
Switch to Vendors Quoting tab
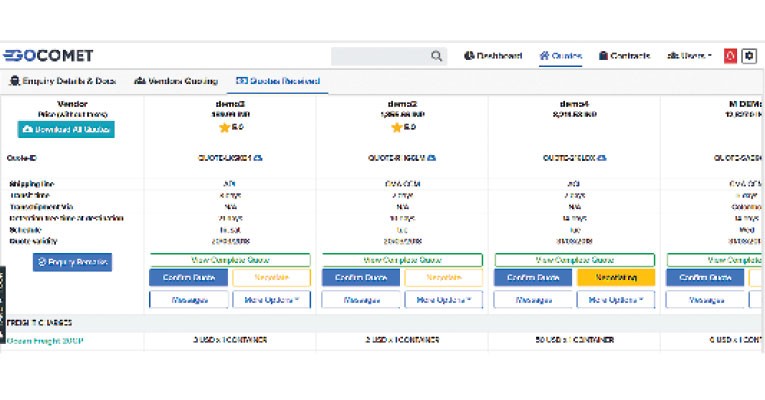point(176,81)
